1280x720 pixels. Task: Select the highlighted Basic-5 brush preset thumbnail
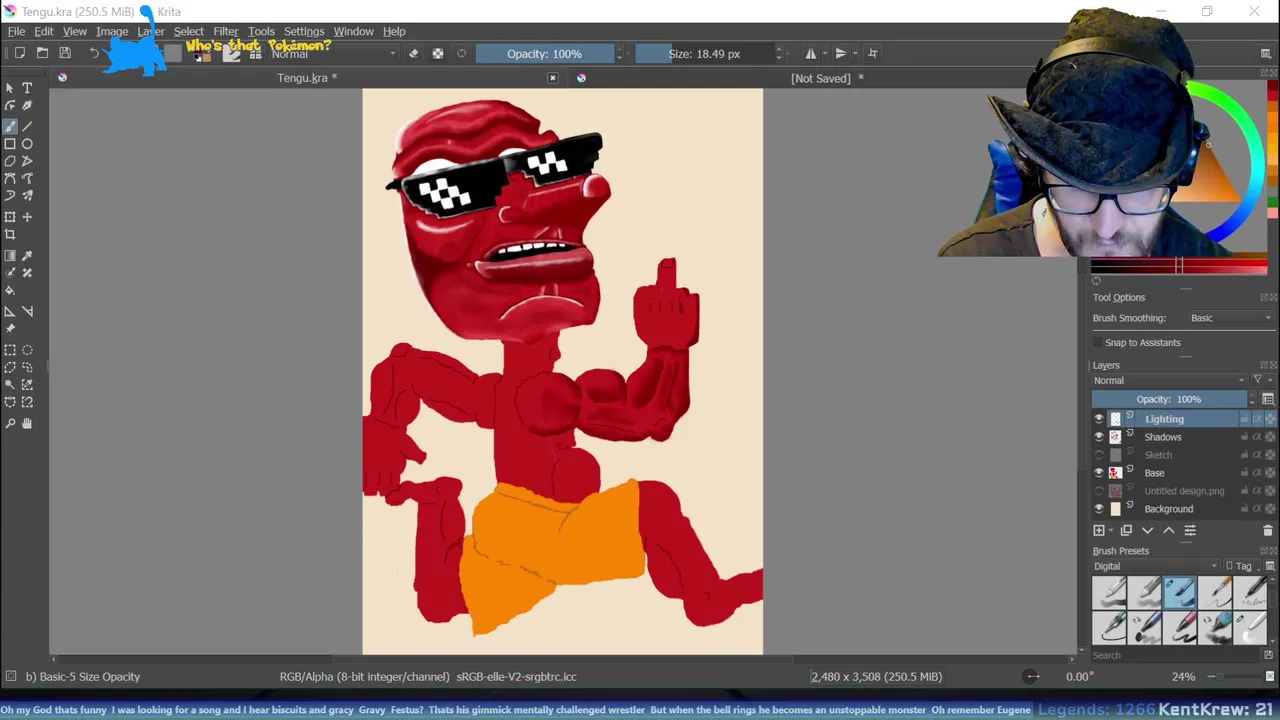(x=1180, y=593)
